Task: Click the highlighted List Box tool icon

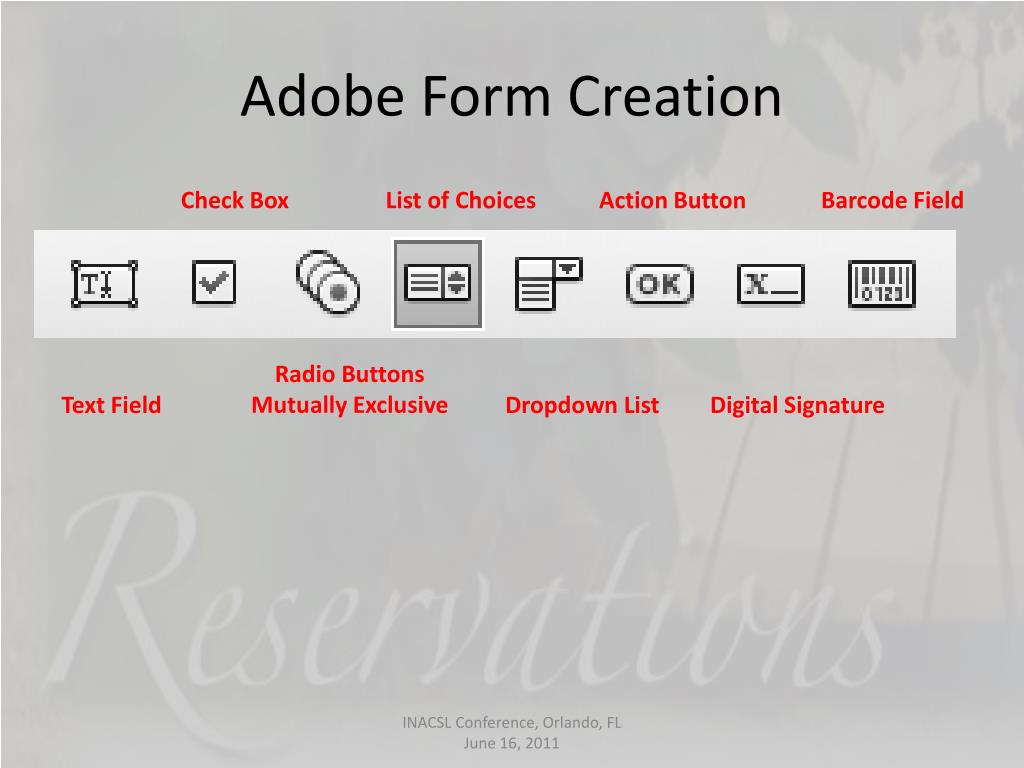Action: (x=438, y=284)
